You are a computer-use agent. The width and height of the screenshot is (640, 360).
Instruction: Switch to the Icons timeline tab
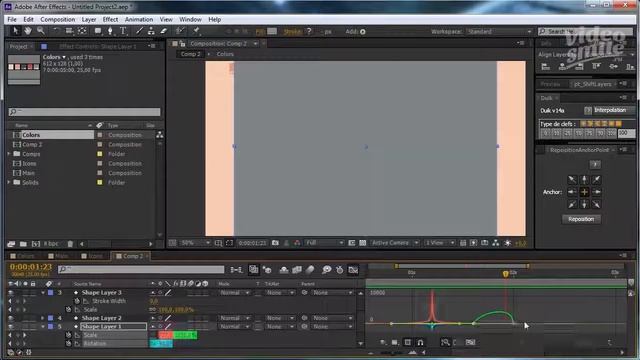pos(92,256)
